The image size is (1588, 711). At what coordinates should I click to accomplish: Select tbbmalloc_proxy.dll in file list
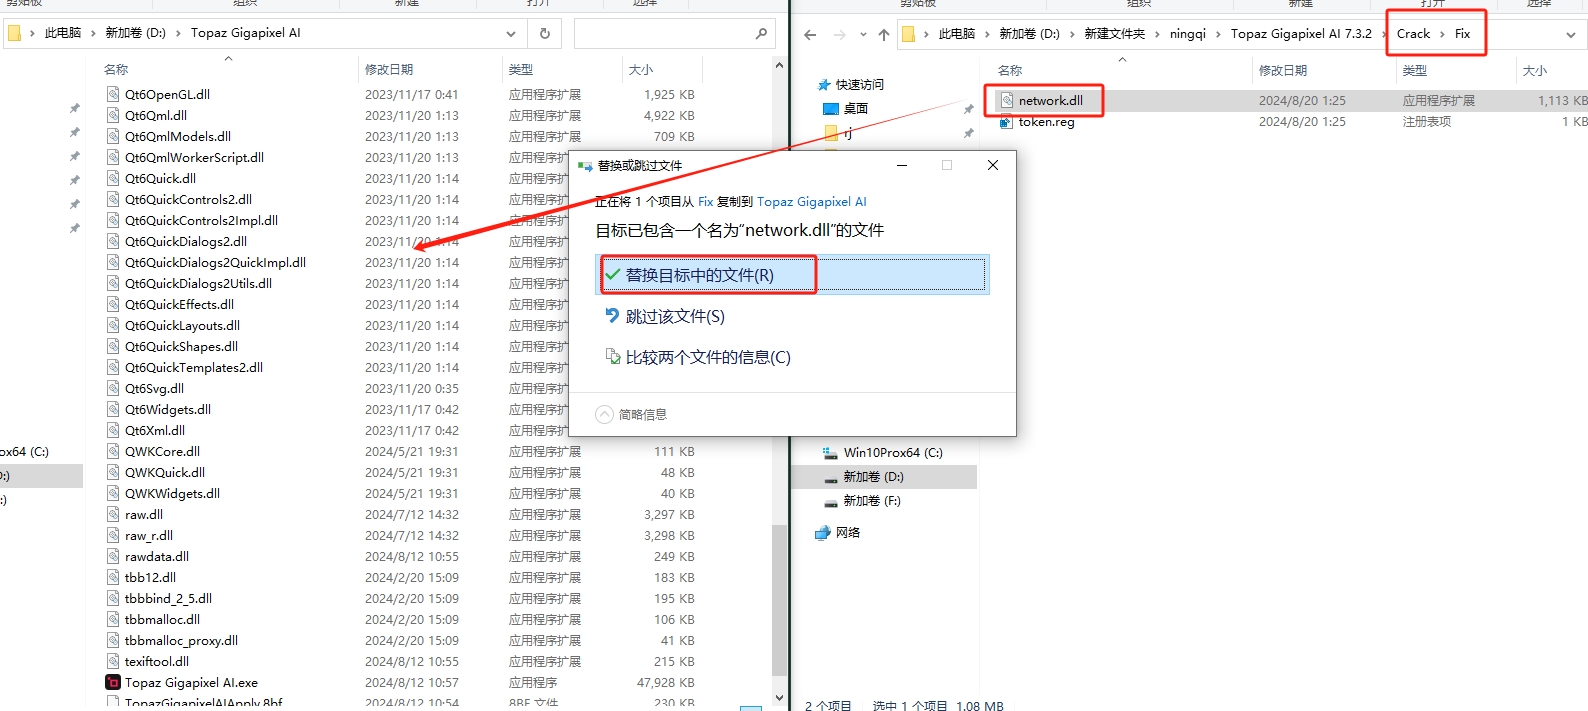181,640
